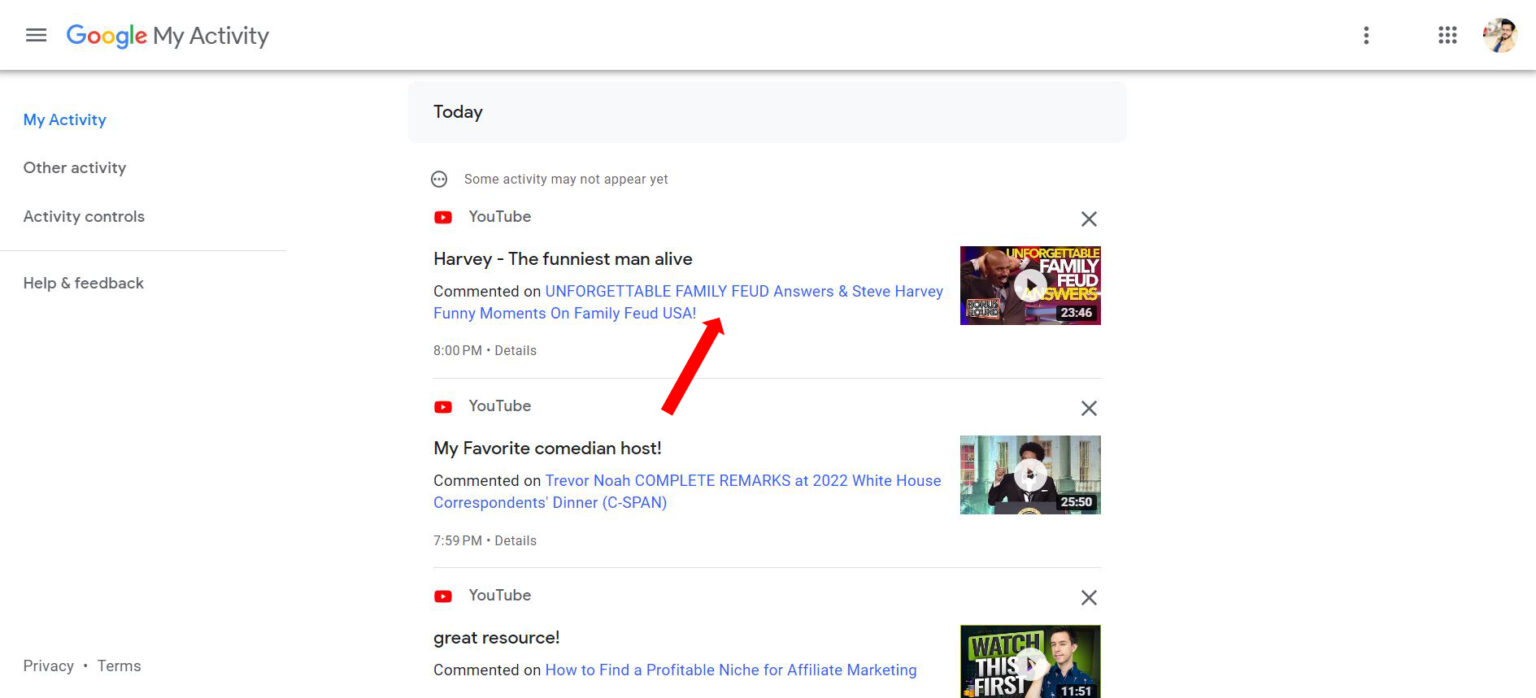Open the hamburger main menu

click(x=36, y=35)
